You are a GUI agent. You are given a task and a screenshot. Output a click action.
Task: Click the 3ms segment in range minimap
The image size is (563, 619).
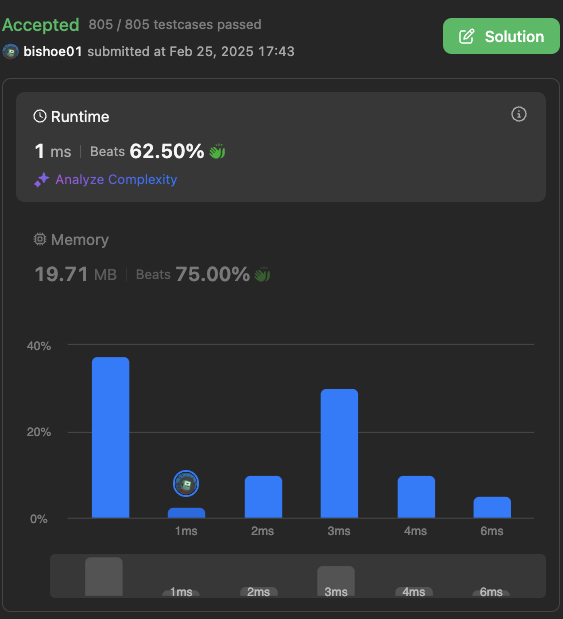336,581
